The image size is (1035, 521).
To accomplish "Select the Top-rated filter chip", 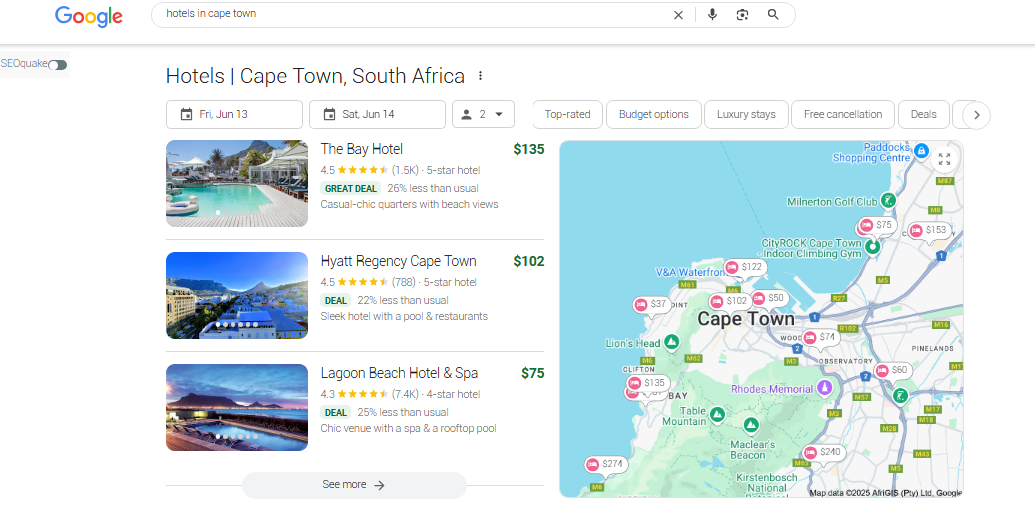I will (567, 114).
